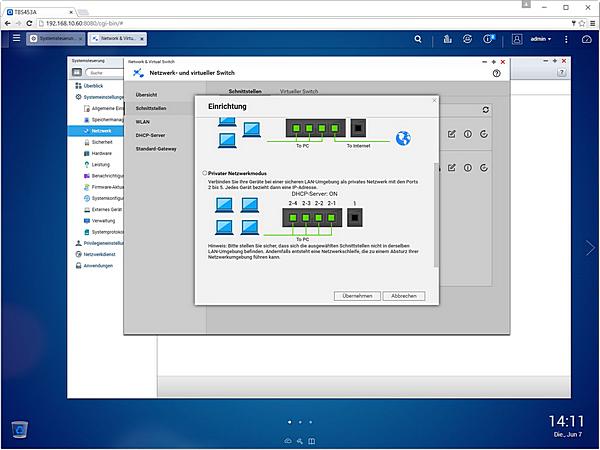The image size is (600, 450).
Task: Switch to Virtueller Switch tab
Action: [x=299, y=91]
